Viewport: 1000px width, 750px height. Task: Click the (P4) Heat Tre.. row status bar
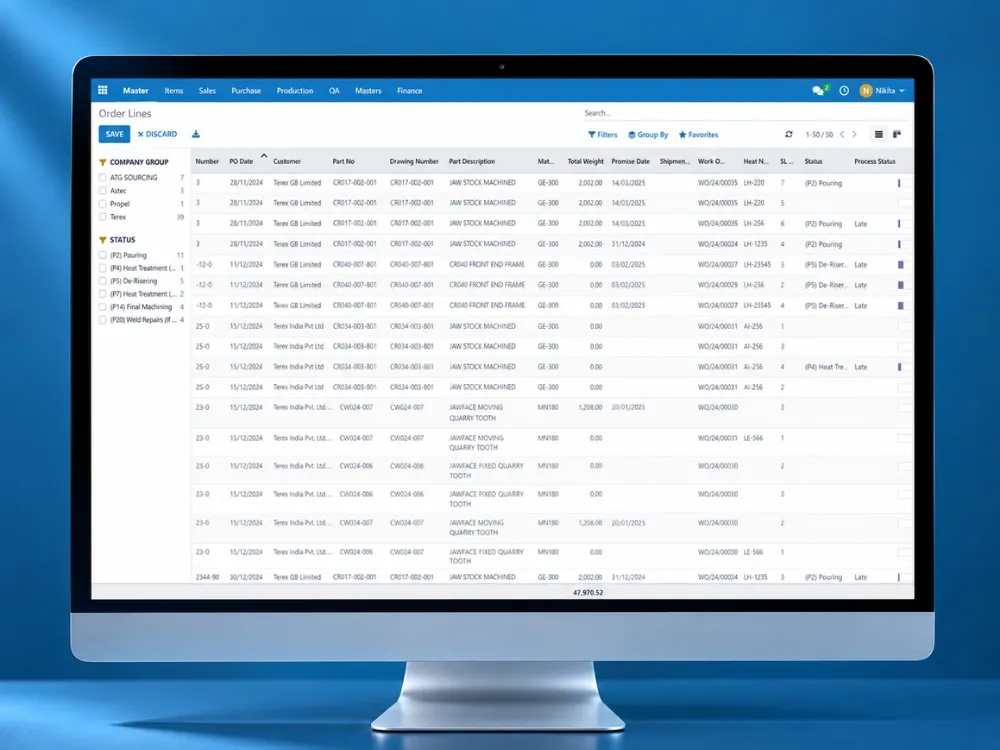[x=899, y=367]
